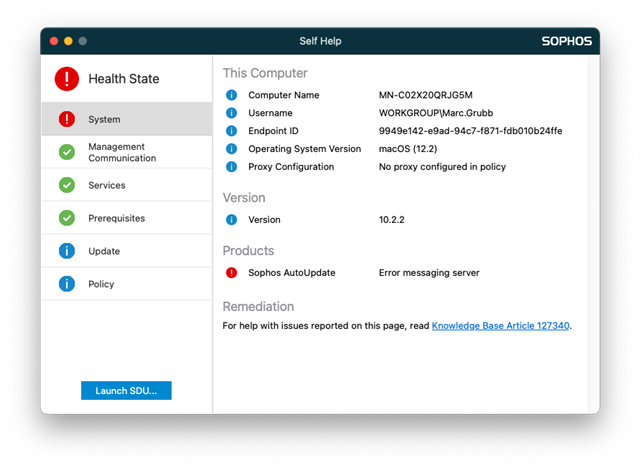Click the info icon next to Endpoint ID
This screenshot has height=467, width=640.
(x=232, y=131)
